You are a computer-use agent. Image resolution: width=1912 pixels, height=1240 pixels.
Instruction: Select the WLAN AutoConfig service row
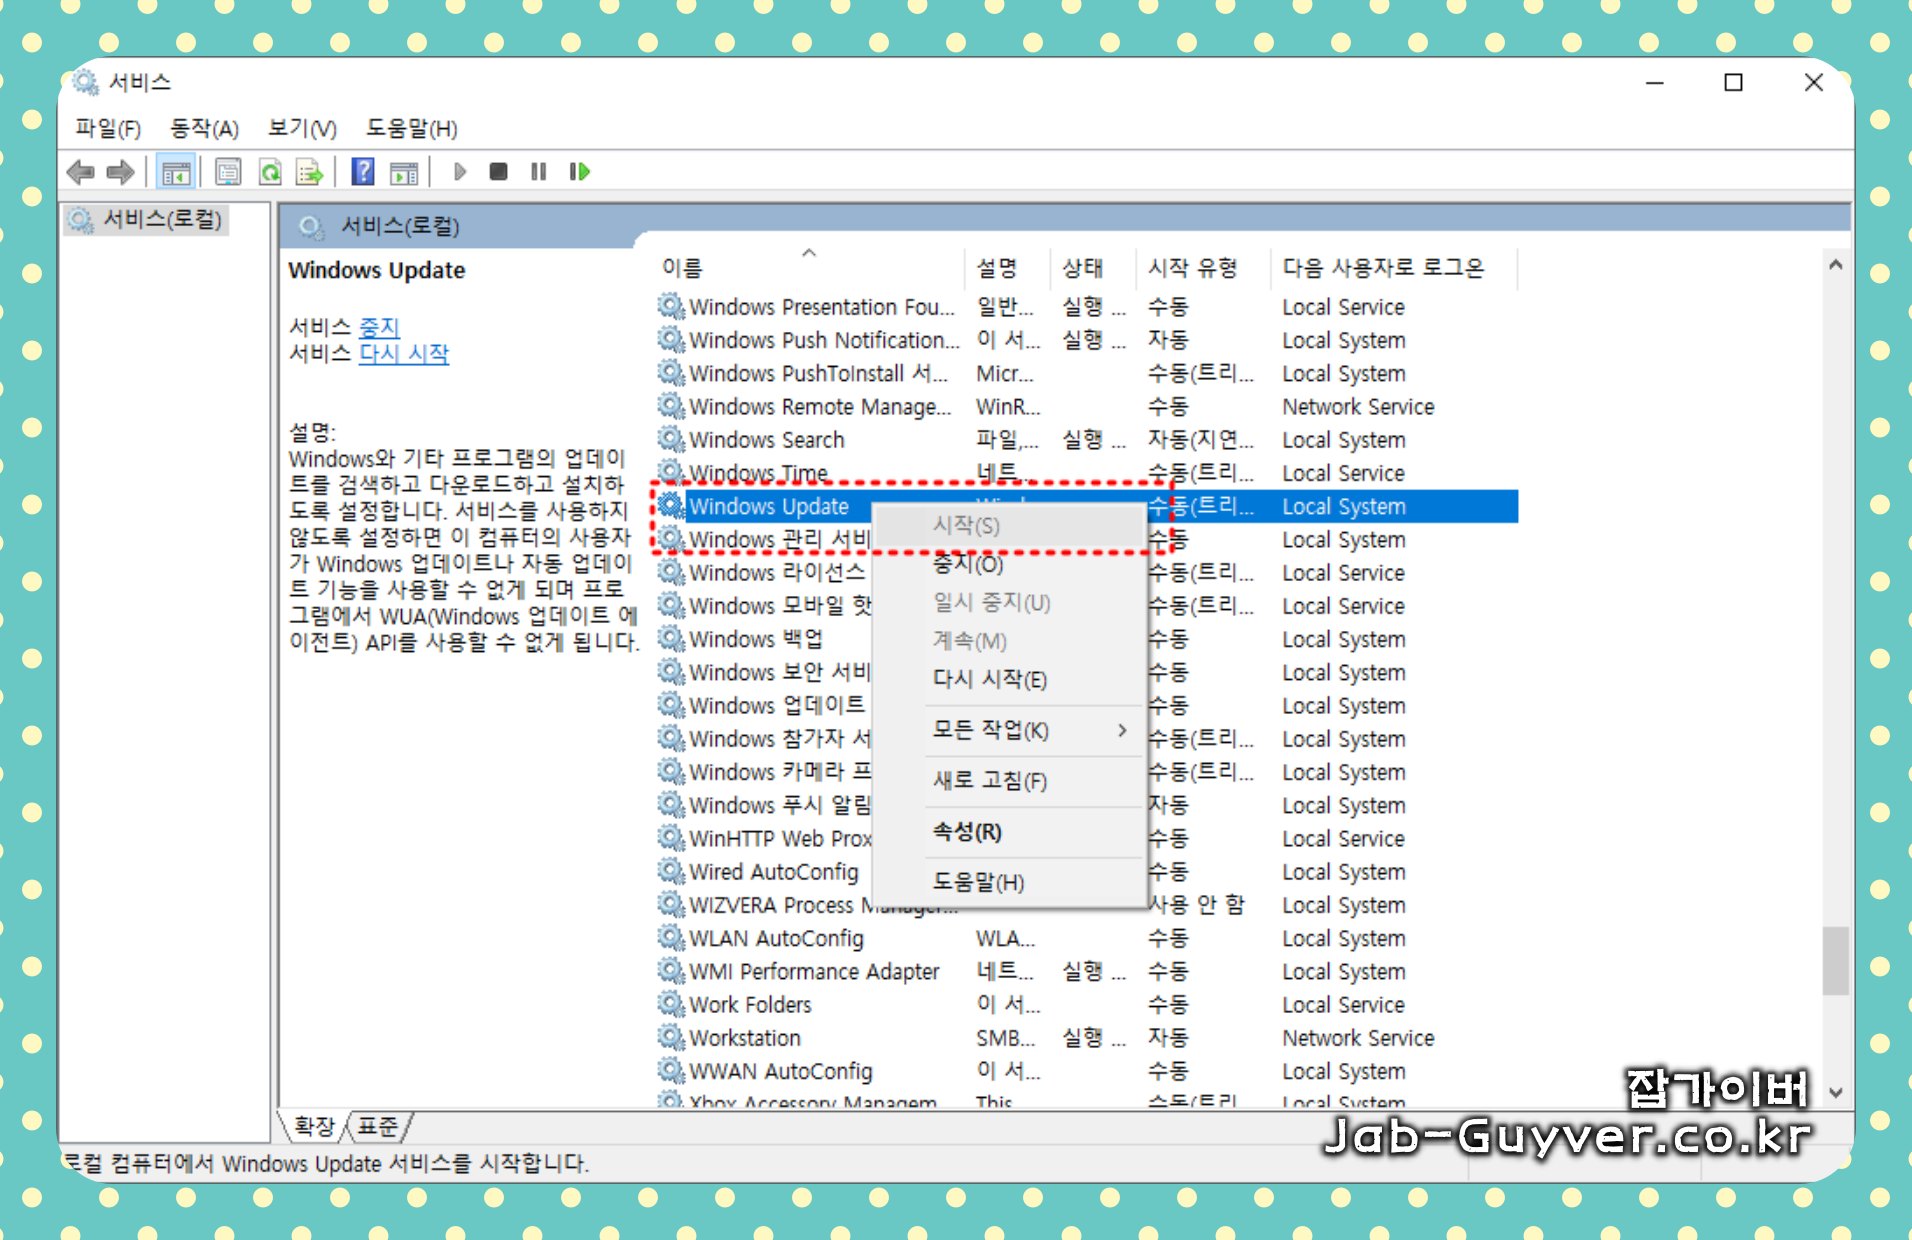click(1087, 938)
